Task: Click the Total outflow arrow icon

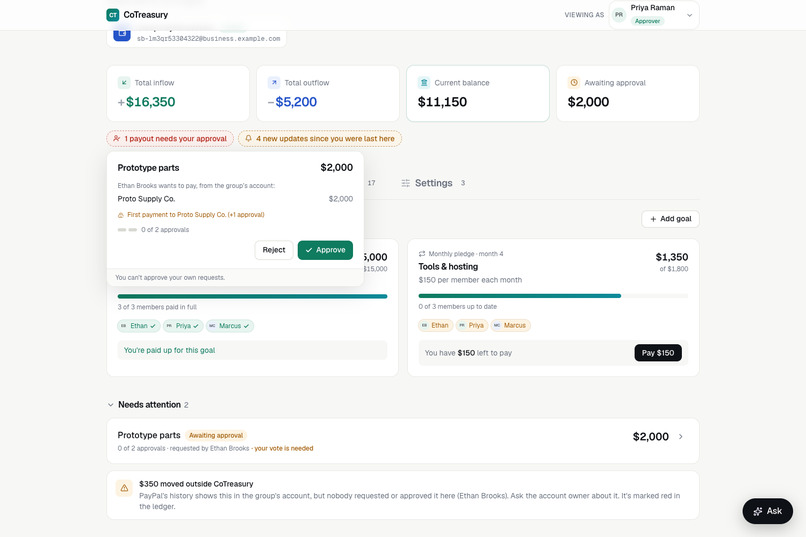Action: coord(274,83)
